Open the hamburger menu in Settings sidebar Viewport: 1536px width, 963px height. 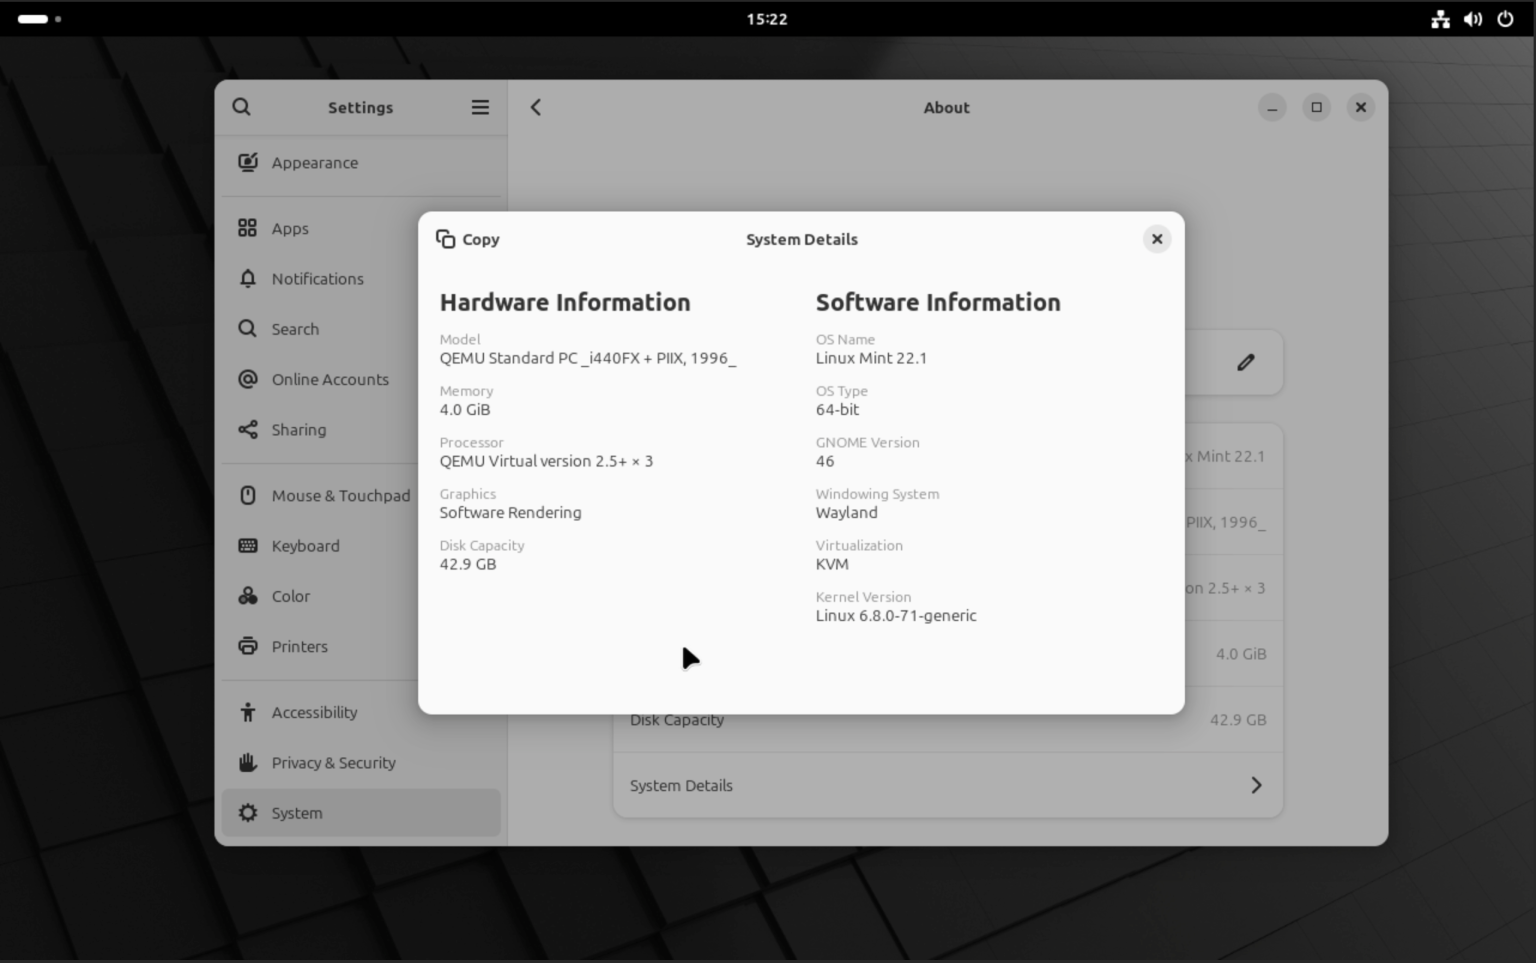(x=480, y=107)
